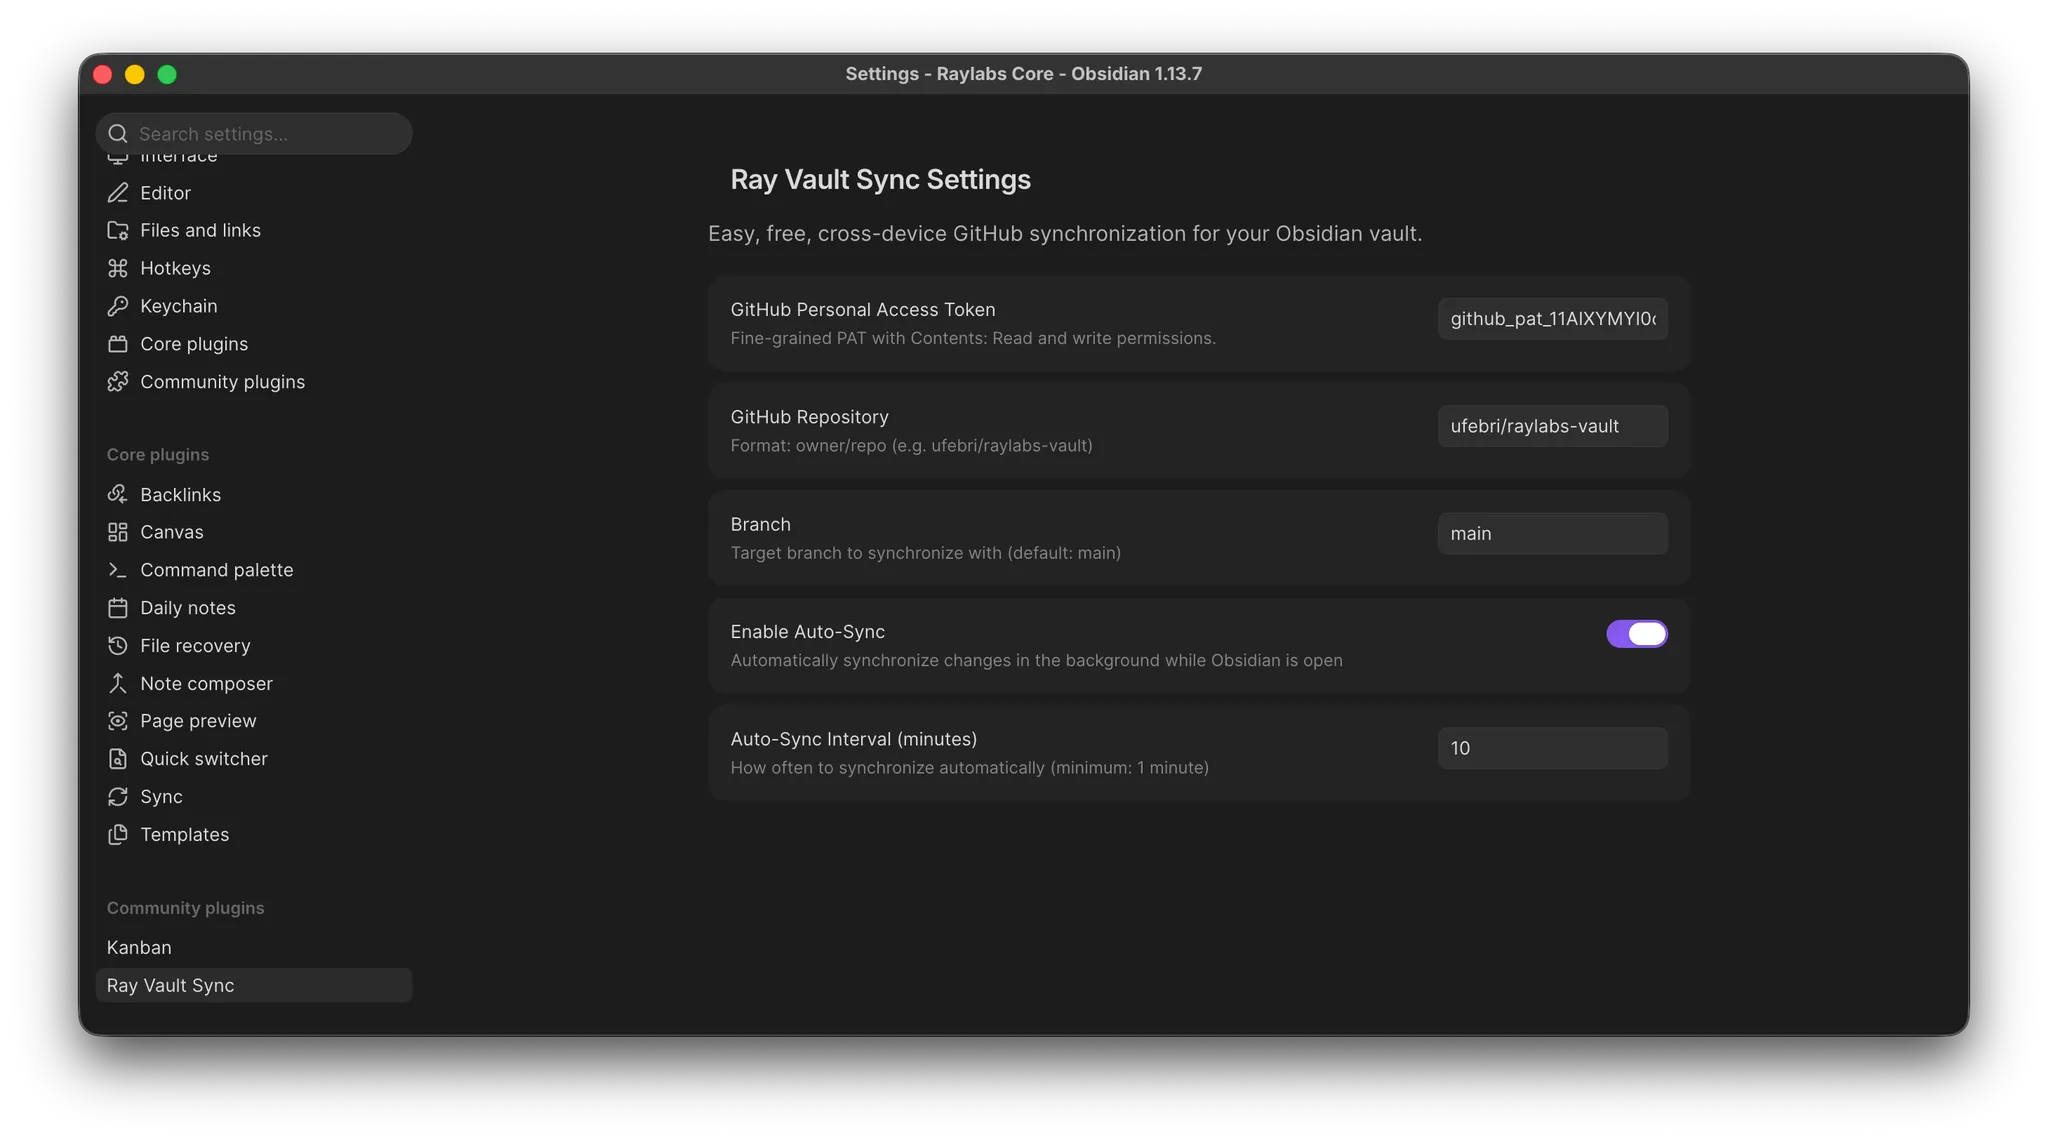Close the Settings window with red button
The width and height of the screenshot is (2048, 1140).
(102, 74)
